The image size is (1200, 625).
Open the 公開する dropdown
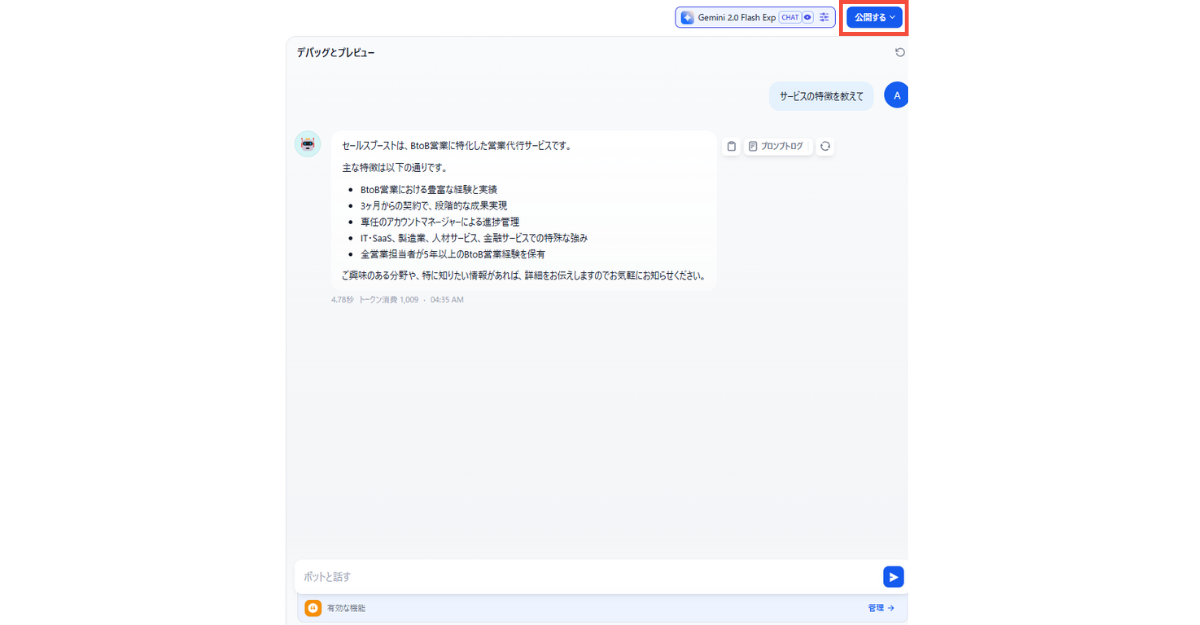874,17
